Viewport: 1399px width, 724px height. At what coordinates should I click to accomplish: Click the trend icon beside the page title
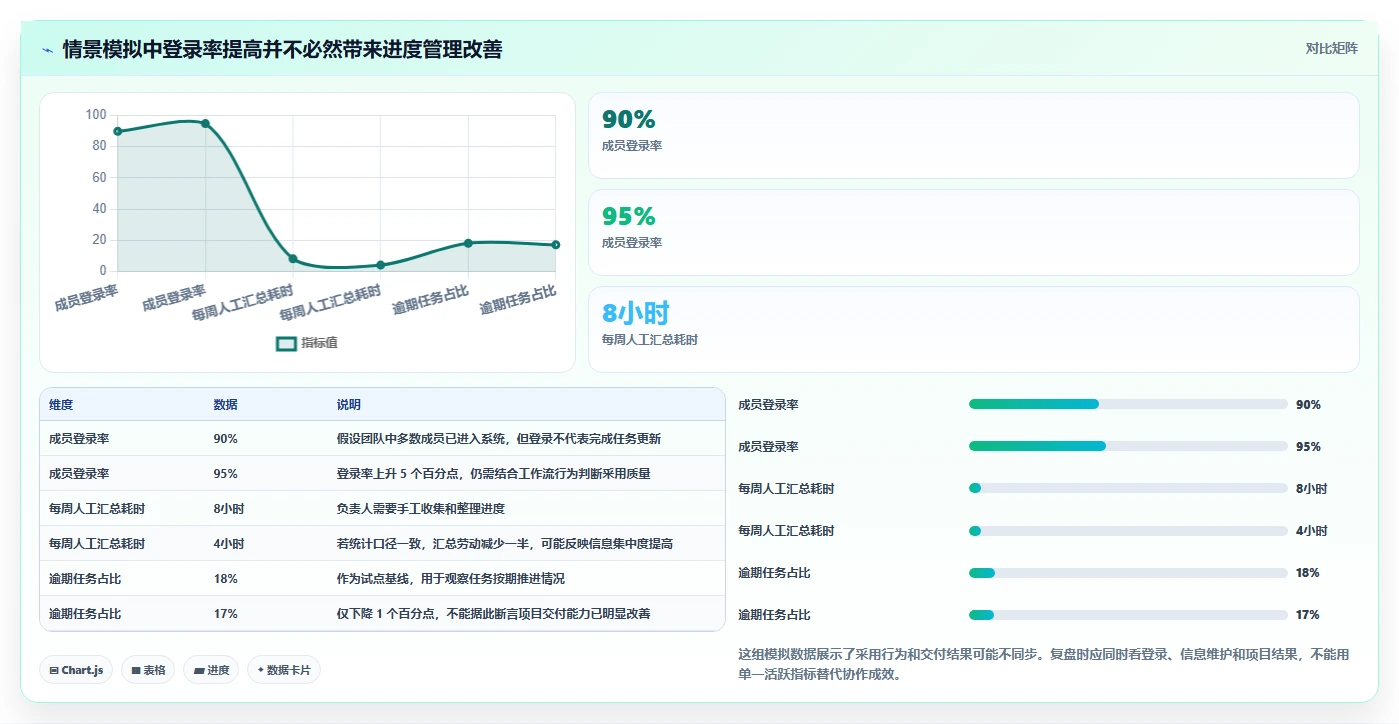[x=48, y=49]
